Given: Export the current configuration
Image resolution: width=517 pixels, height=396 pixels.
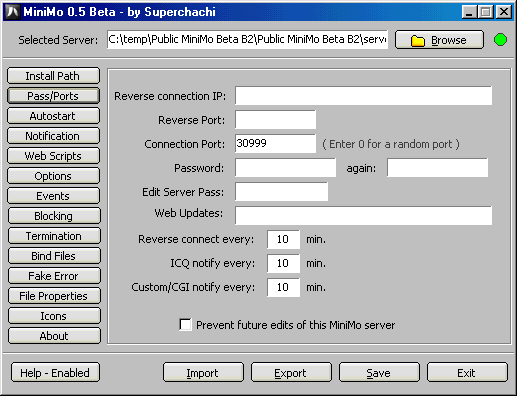Looking at the screenshot, I should tap(291, 372).
